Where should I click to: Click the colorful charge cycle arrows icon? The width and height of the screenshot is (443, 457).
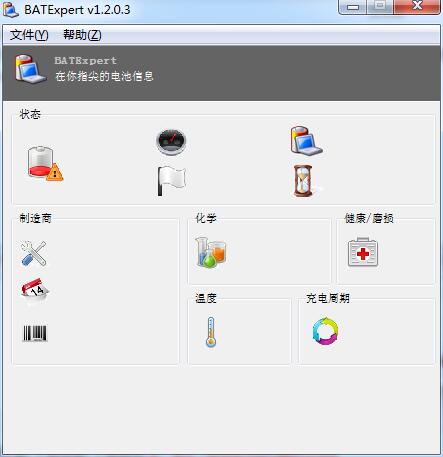click(325, 331)
